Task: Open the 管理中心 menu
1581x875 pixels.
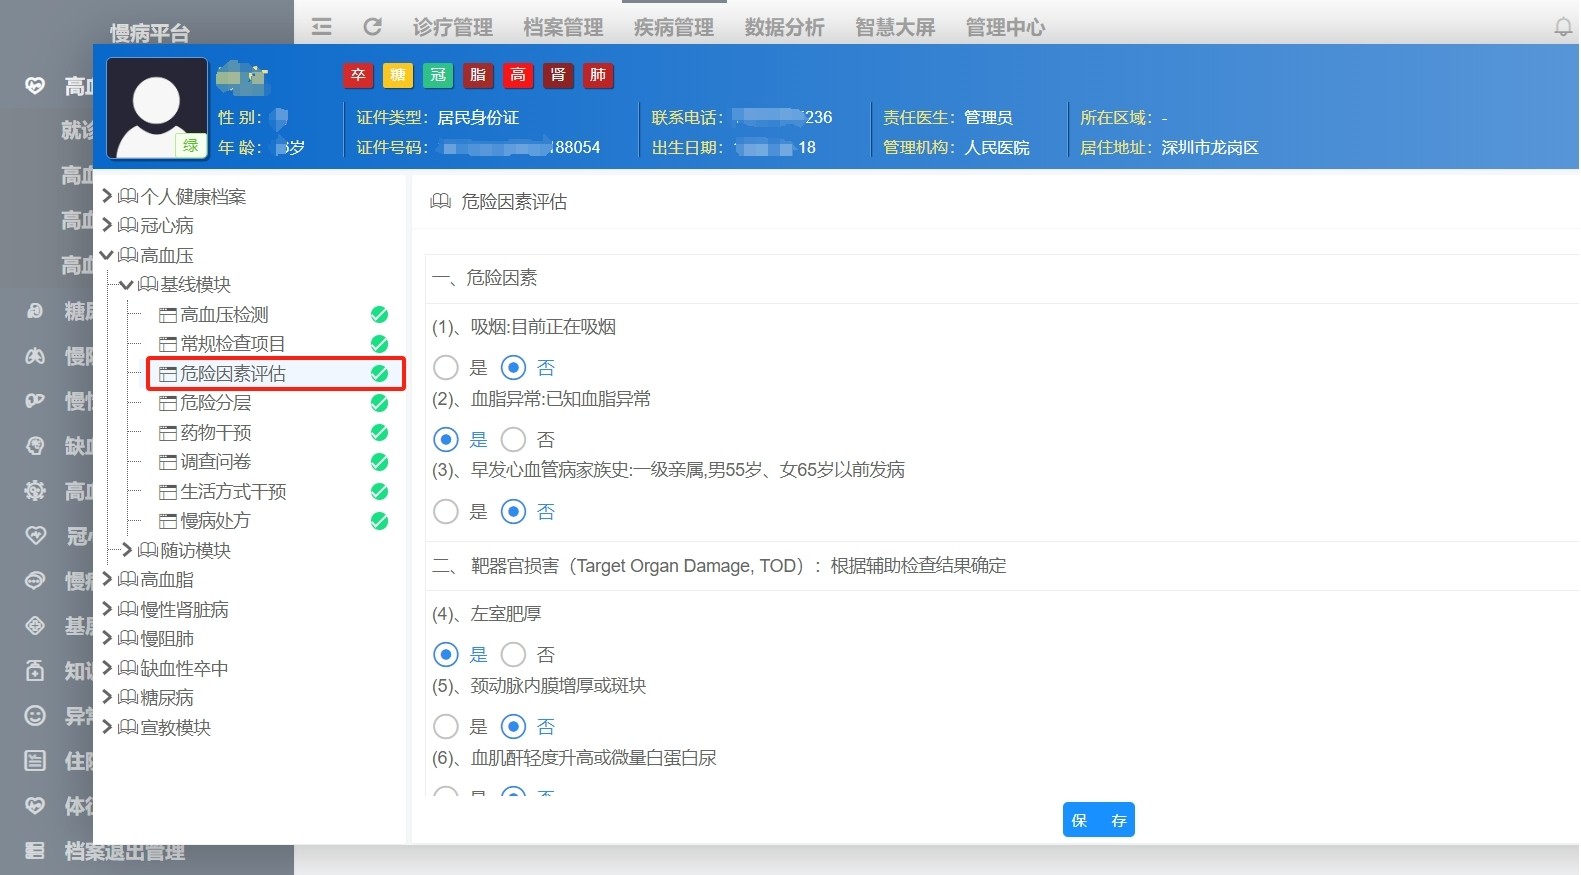Action: pyautogui.click(x=1005, y=27)
